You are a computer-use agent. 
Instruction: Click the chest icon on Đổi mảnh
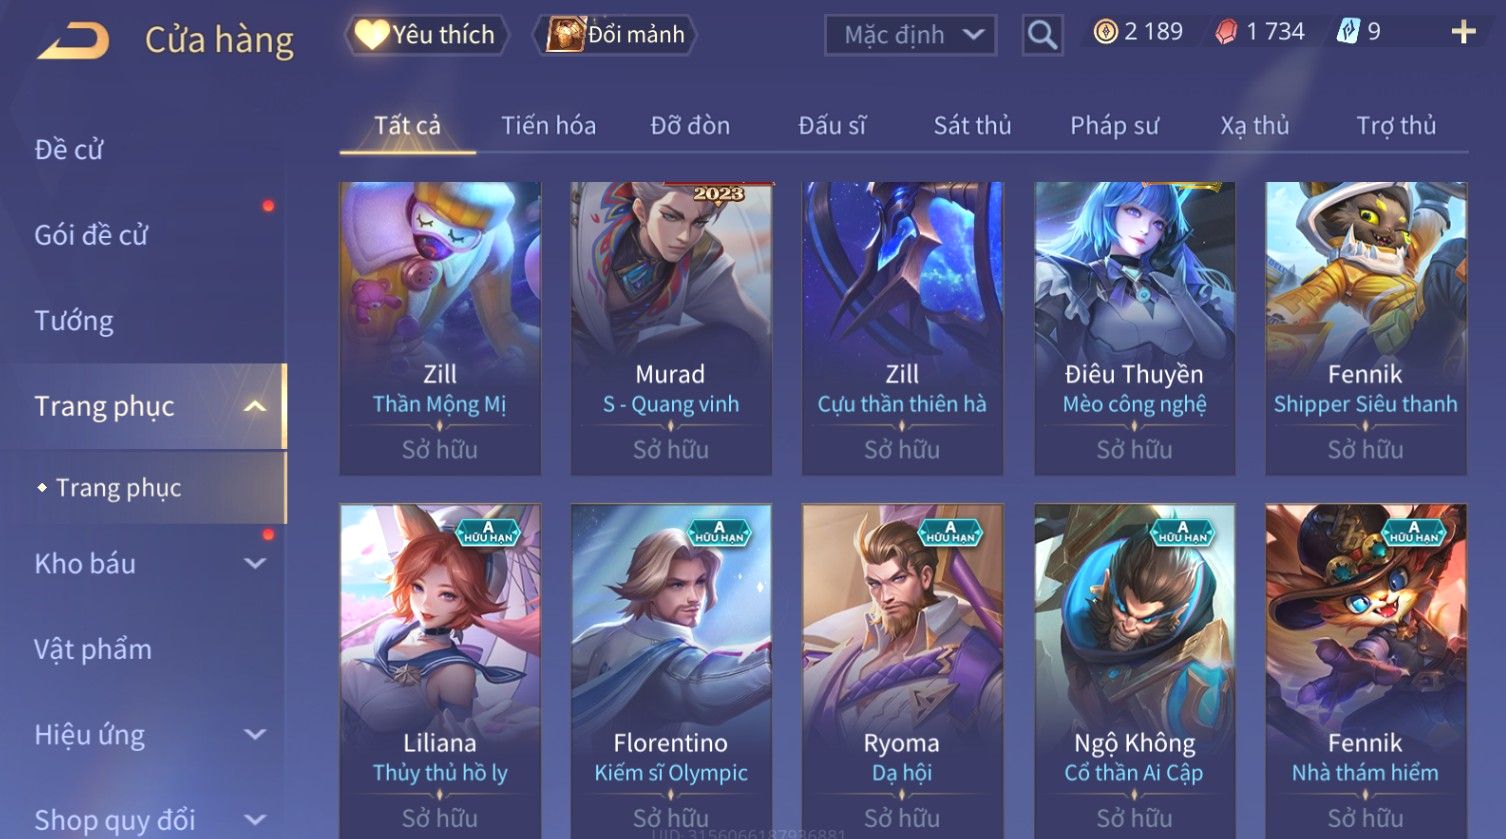tap(565, 35)
